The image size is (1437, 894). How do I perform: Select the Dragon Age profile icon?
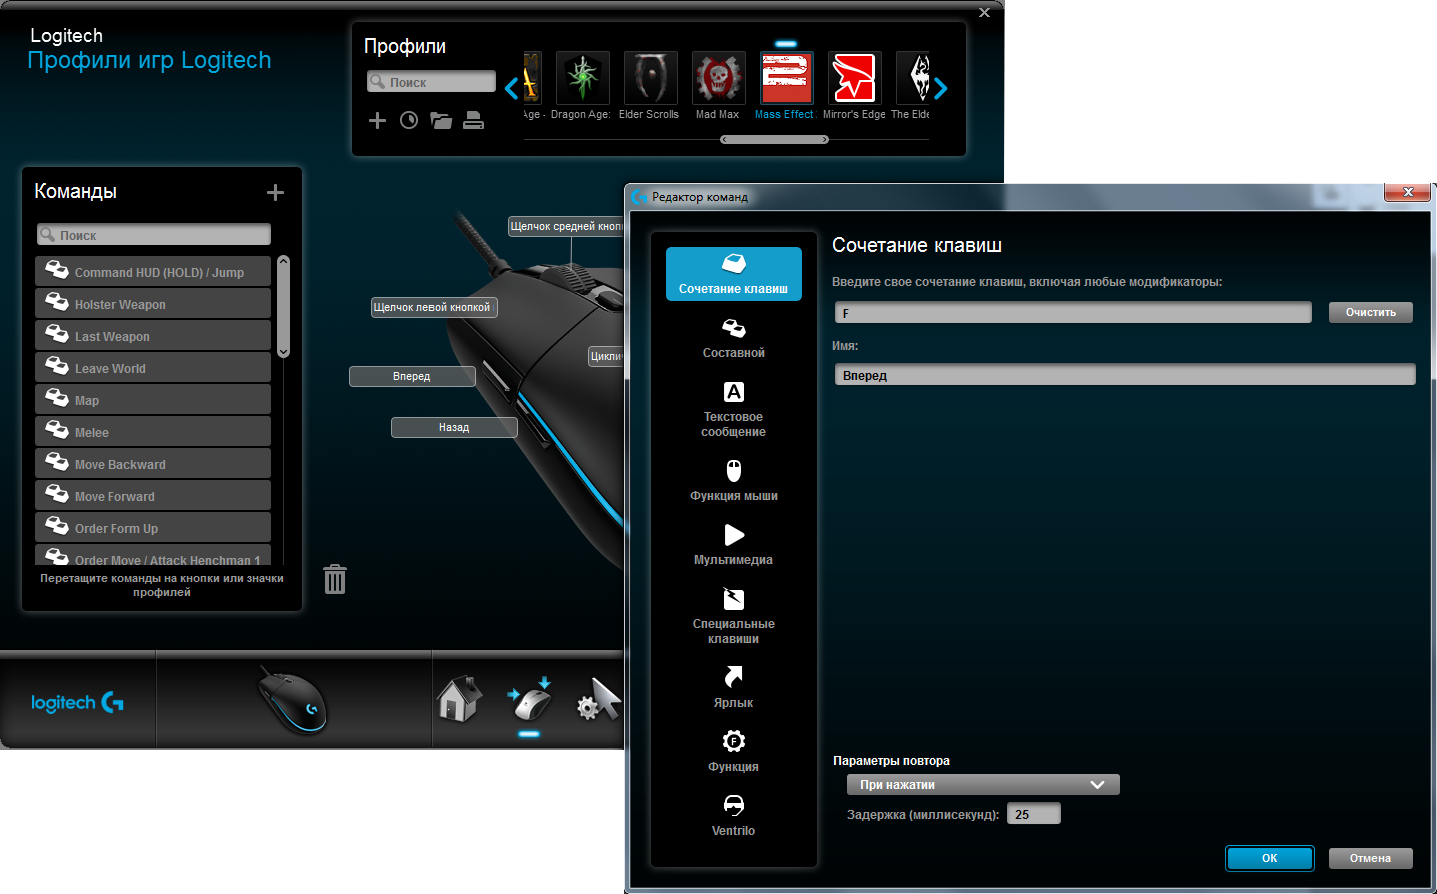pyautogui.click(x=582, y=78)
